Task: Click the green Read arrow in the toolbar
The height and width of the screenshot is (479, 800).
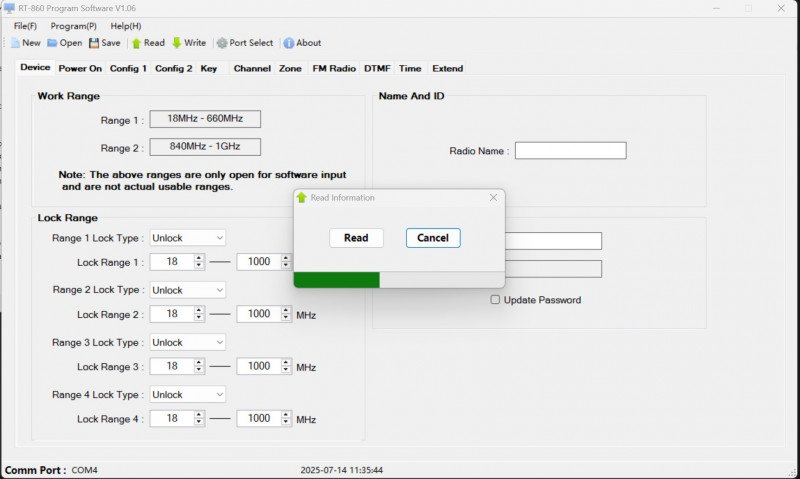Action: click(136, 43)
